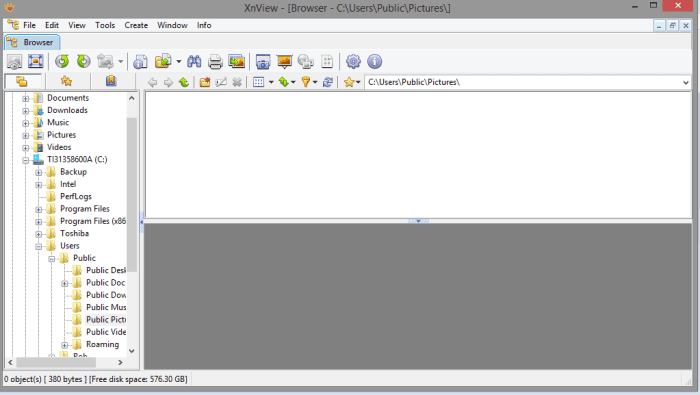Expand the Program Files folder node
The image size is (700, 395).
tap(39, 209)
